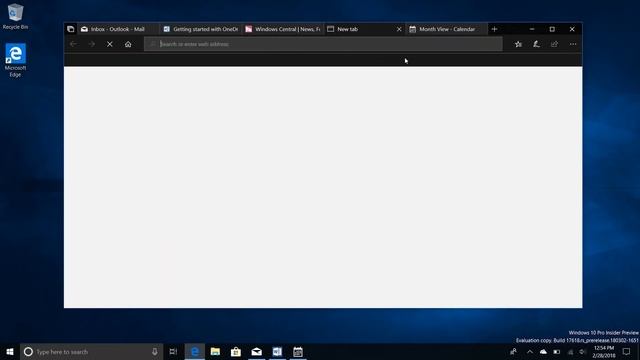Screen dimensions: 640x360
Task: Stop loading the page
Action: 110,44
